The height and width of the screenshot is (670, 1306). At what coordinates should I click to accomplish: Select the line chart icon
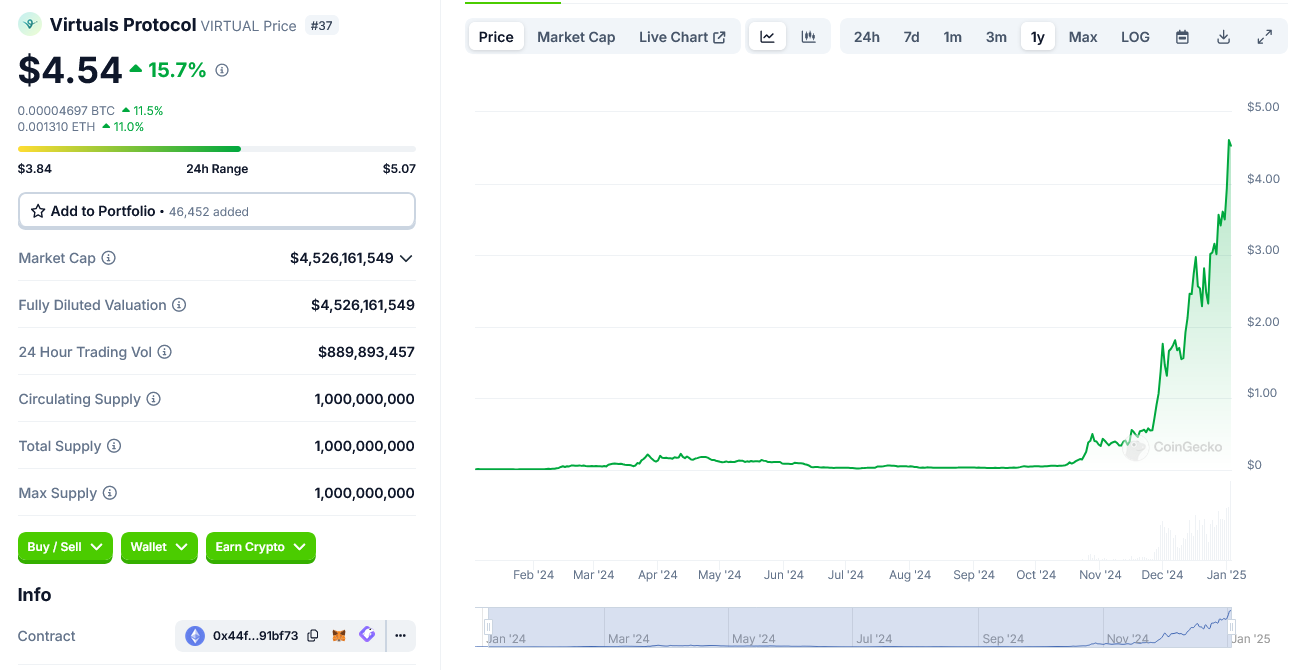click(767, 36)
